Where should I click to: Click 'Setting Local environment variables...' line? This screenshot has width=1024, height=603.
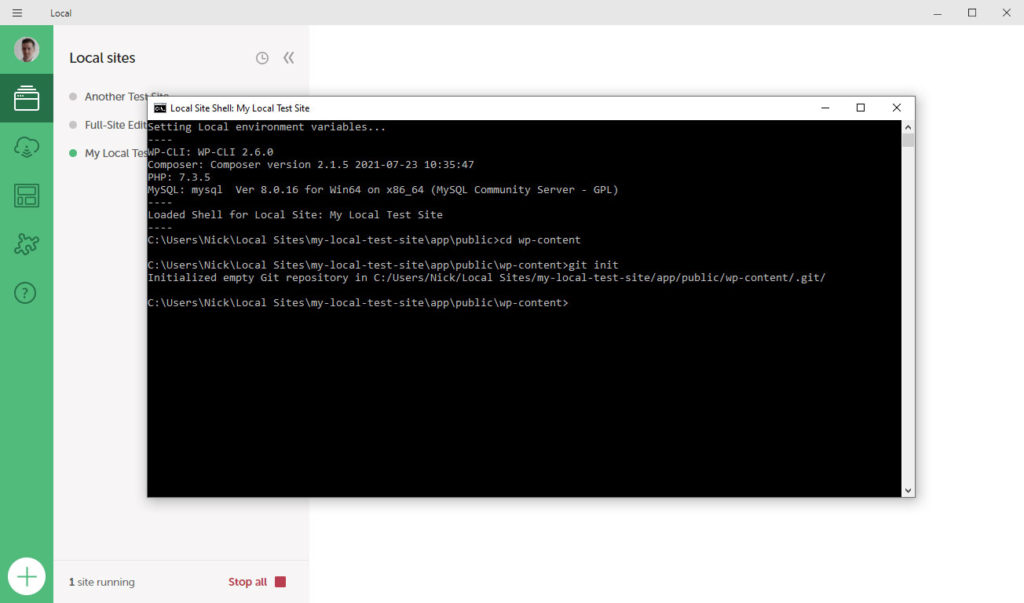tap(266, 127)
